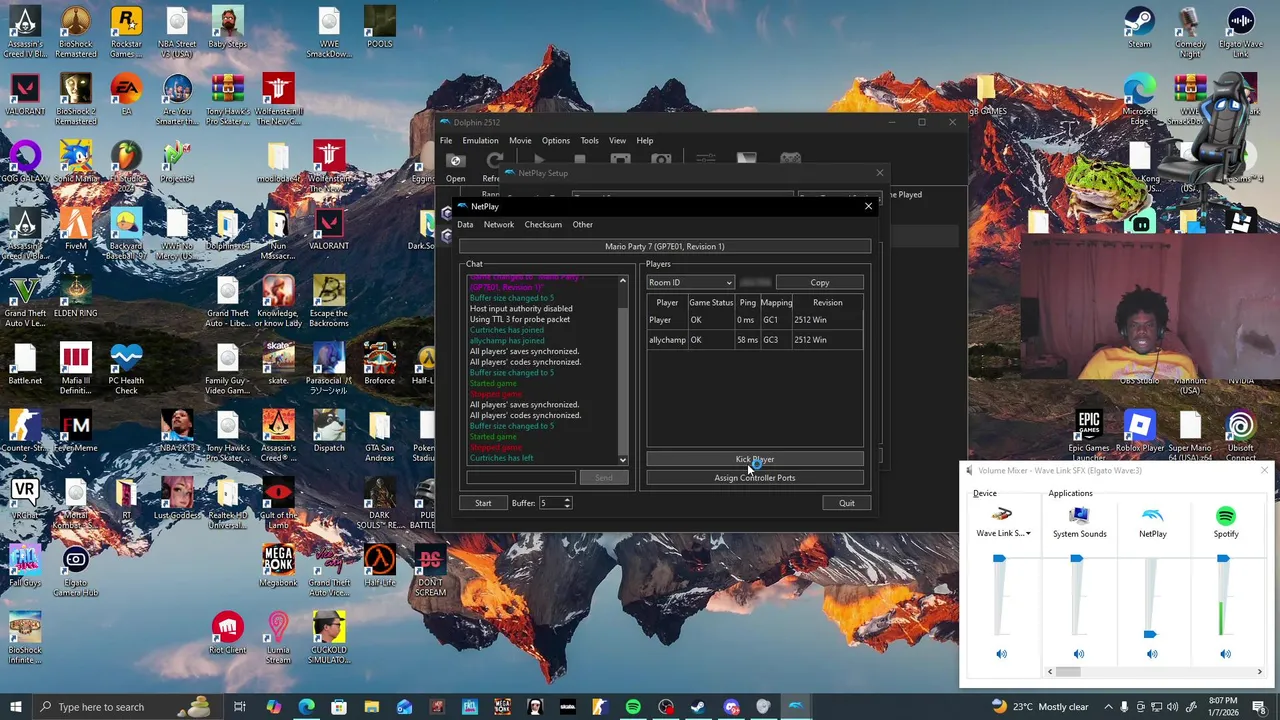Adjust the Wave Link device volume slider

[999, 560]
